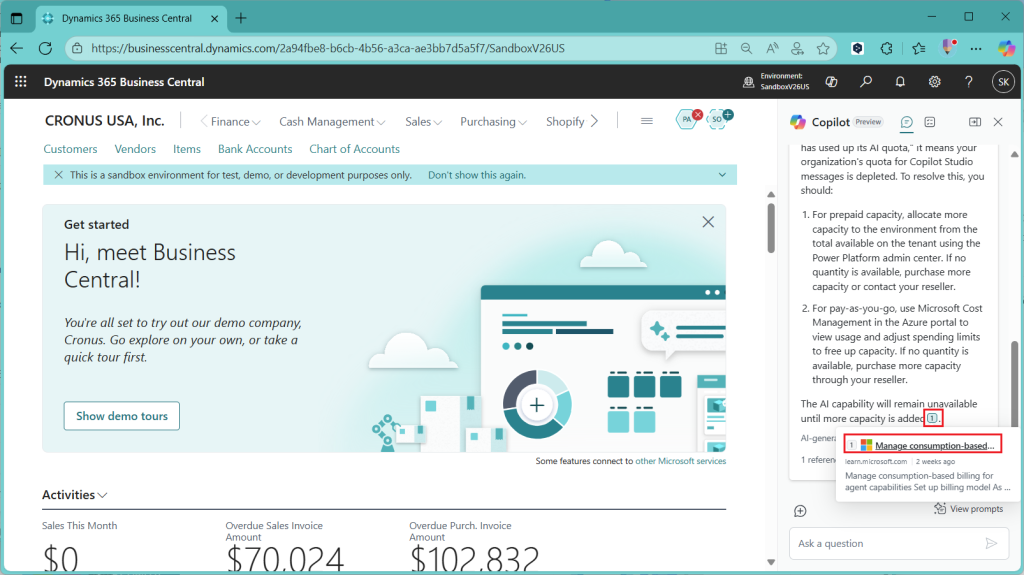
Task: Open the SK user account avatar
Action: click(1003, 82)
